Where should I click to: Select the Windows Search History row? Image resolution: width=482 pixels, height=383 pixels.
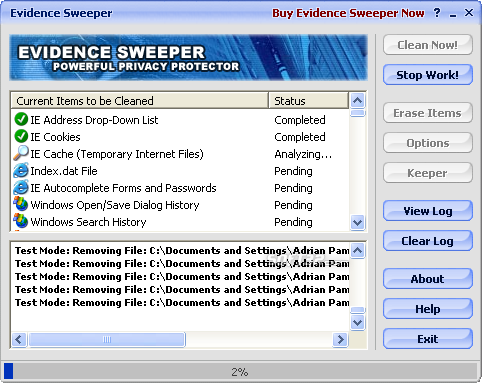[180, 222]
